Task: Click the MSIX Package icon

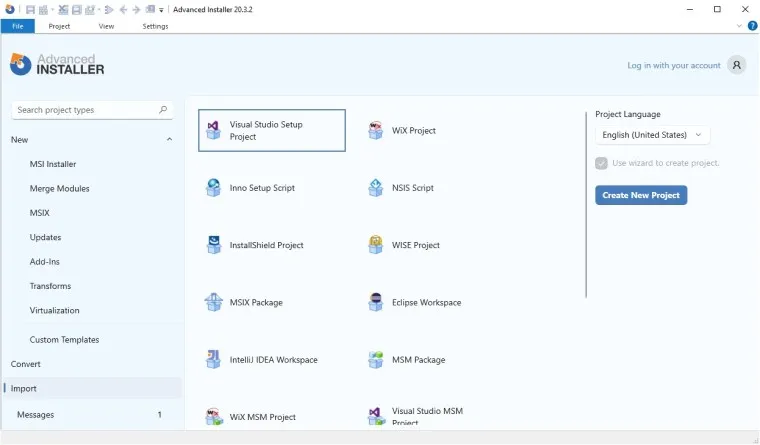Action: (x=213, y=302)
